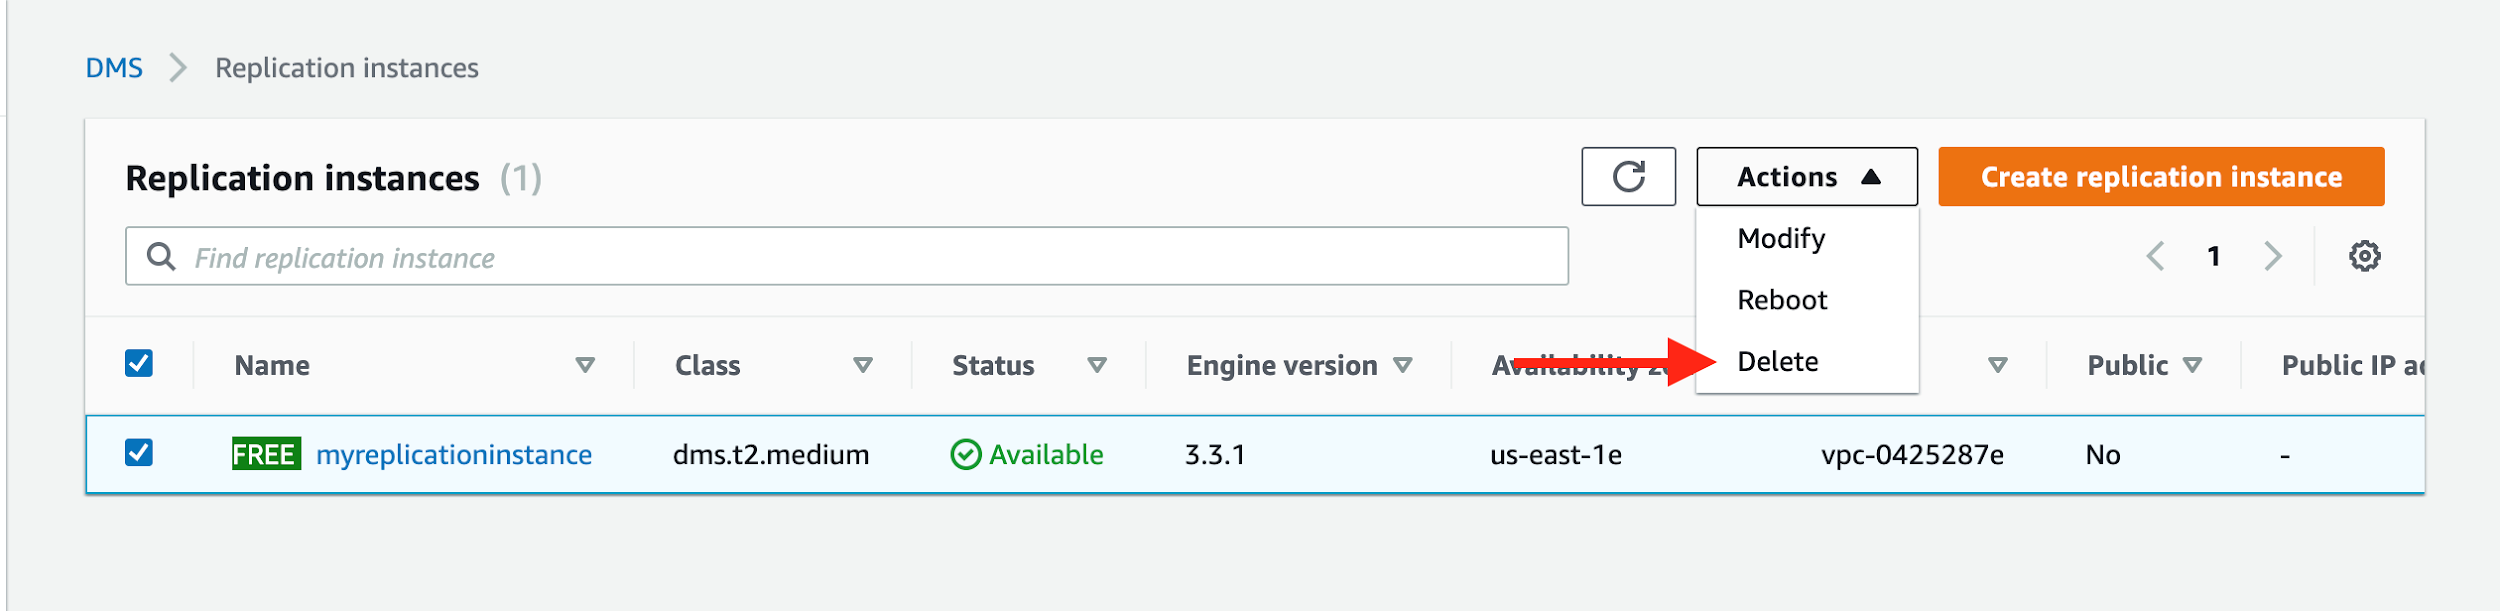Uncheck the myreplicationinstance row checkbox

pyautogui.click(x=139, y=453)
